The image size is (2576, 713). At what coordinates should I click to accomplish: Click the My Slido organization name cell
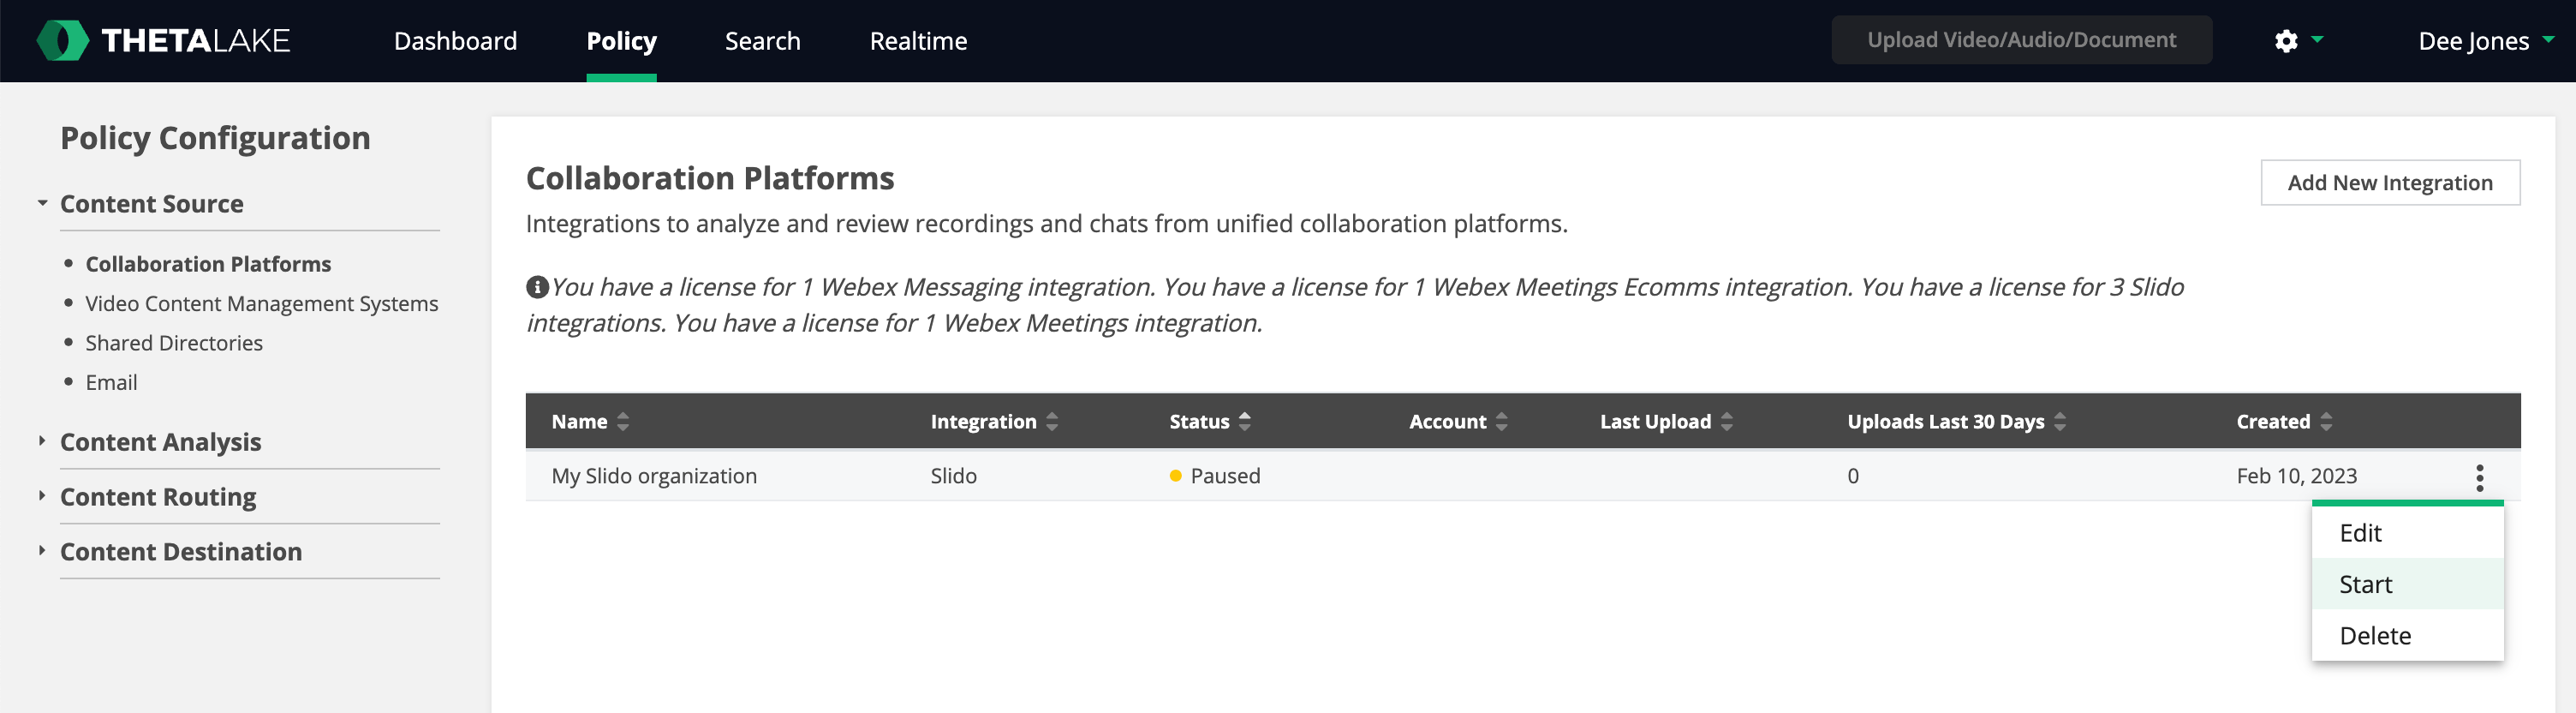pos(654,476)
